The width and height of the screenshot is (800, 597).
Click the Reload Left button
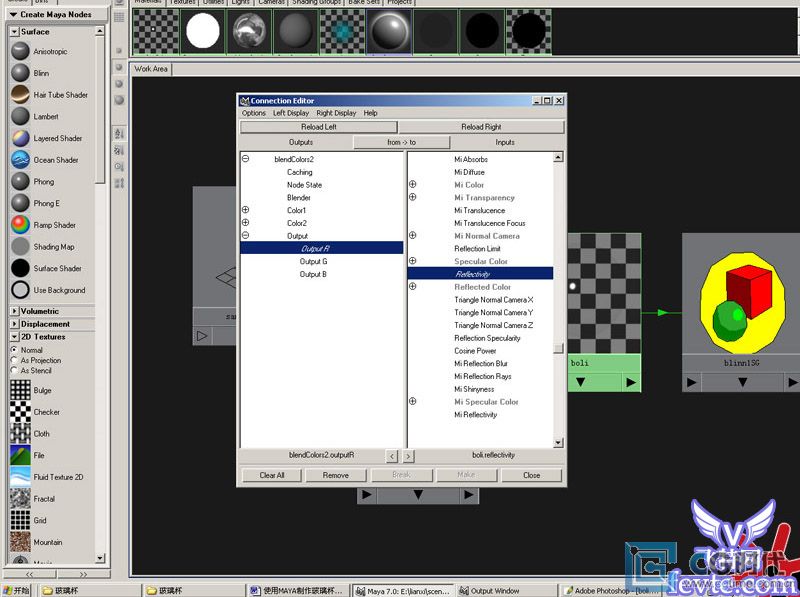318,127
